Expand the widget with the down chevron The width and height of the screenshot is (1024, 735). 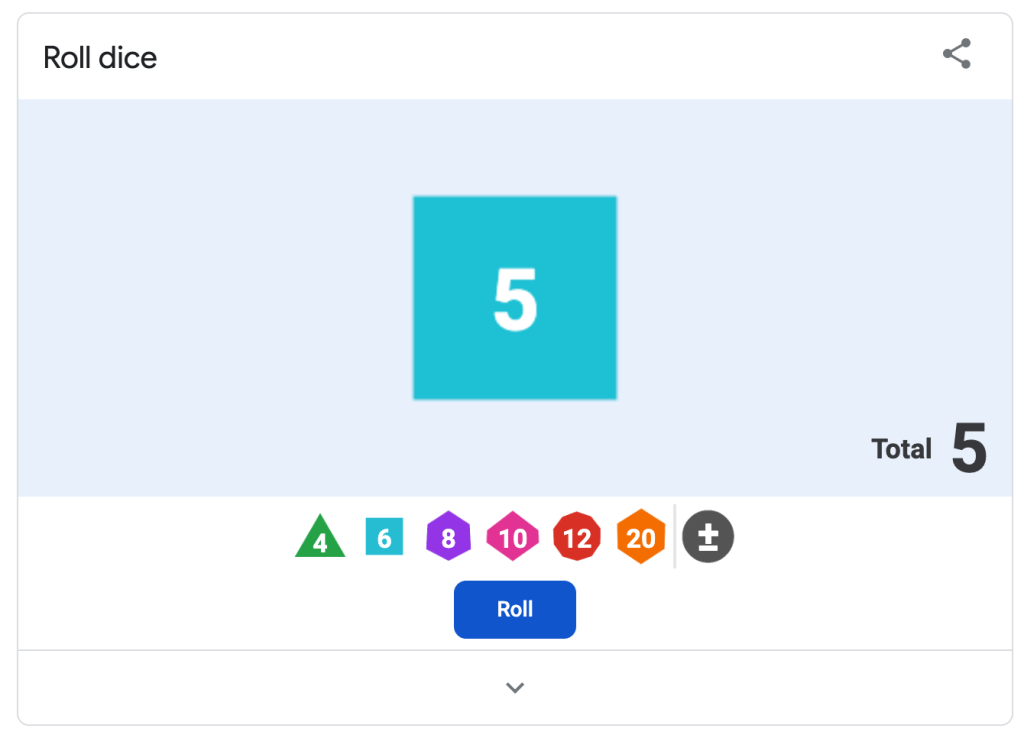[x=514, y=688]
